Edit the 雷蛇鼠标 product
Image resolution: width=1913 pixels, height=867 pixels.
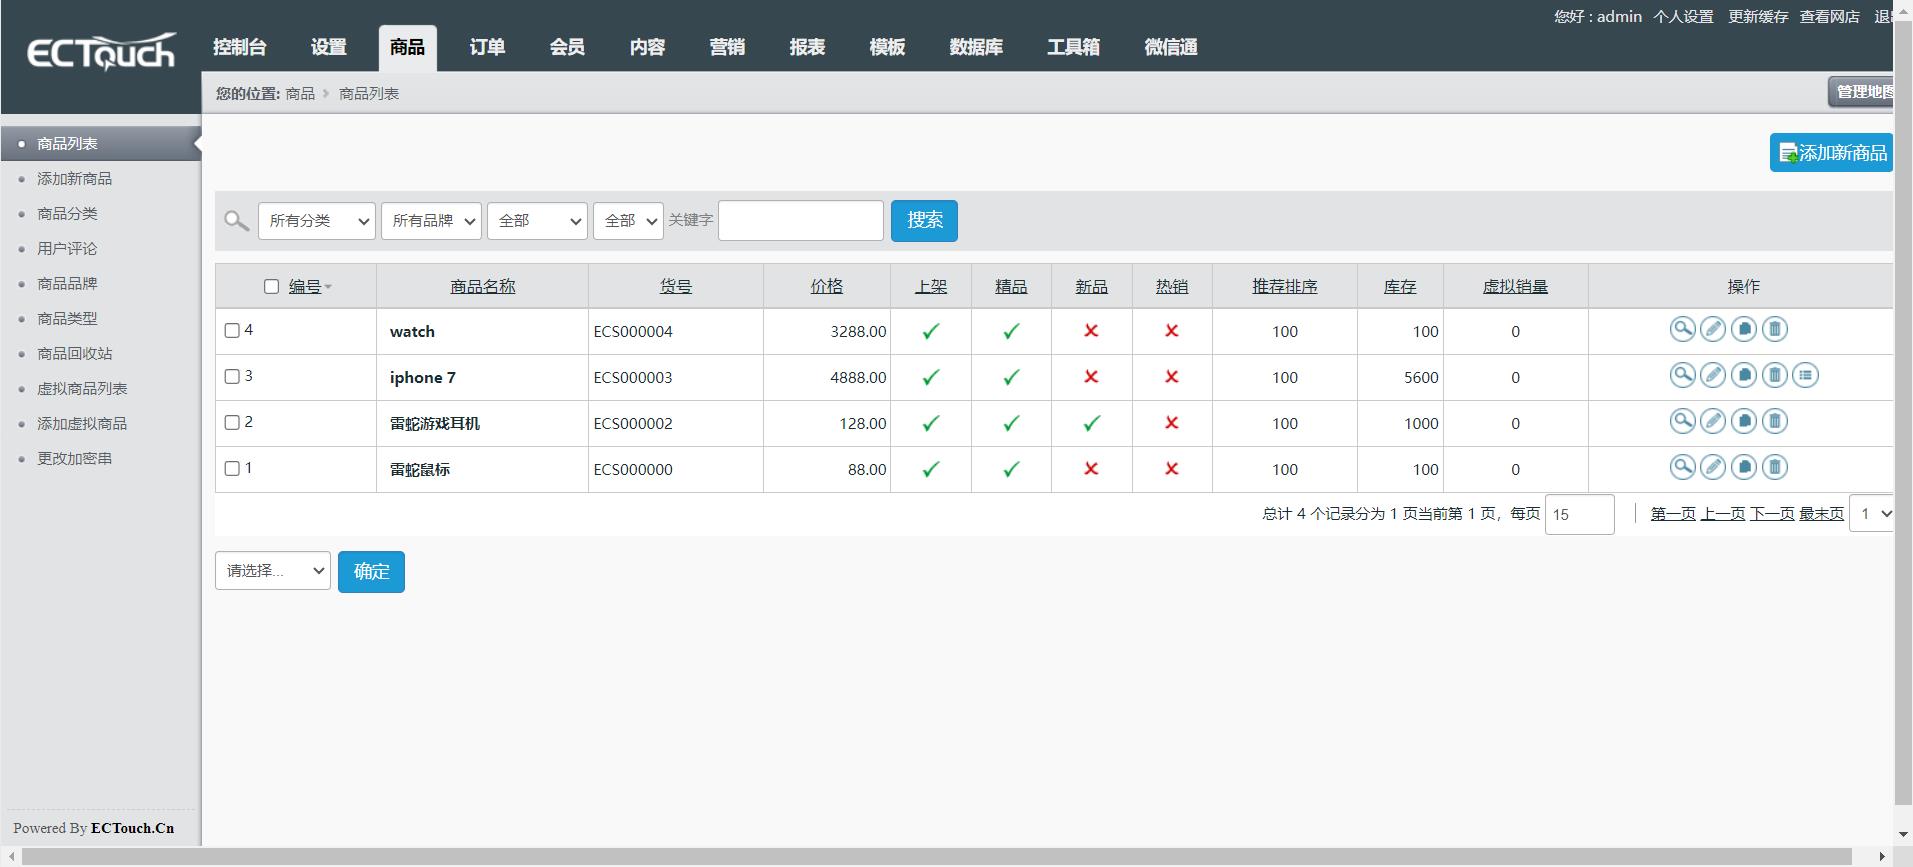coord(1713,467)
